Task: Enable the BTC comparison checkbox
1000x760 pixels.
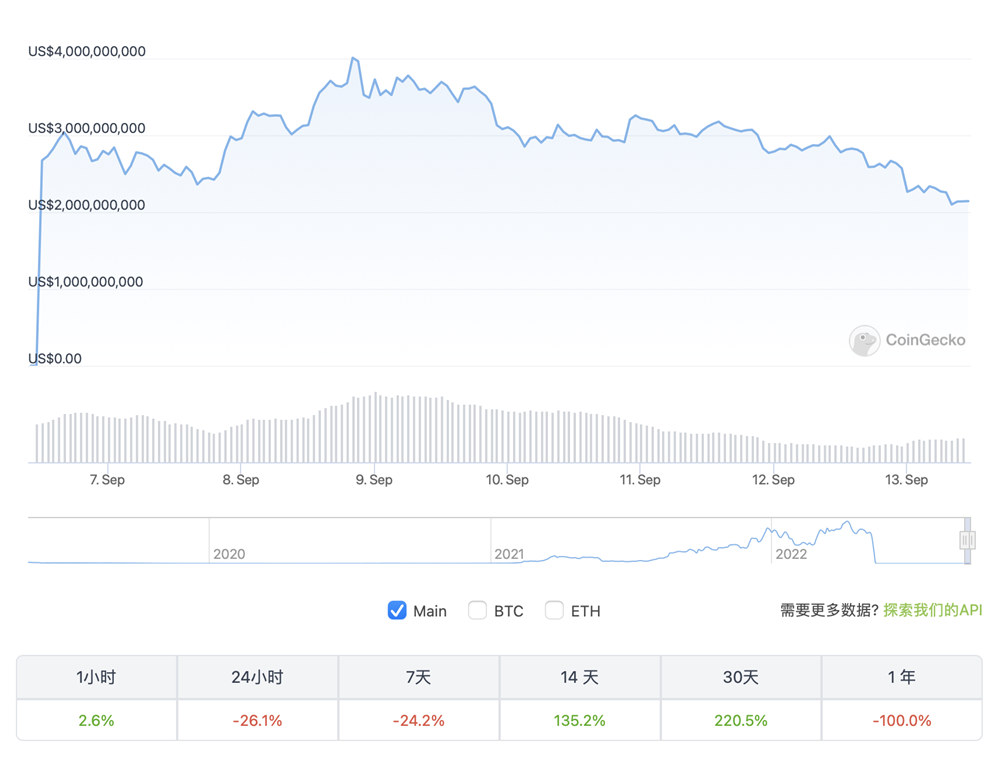Action: (478, 610)
